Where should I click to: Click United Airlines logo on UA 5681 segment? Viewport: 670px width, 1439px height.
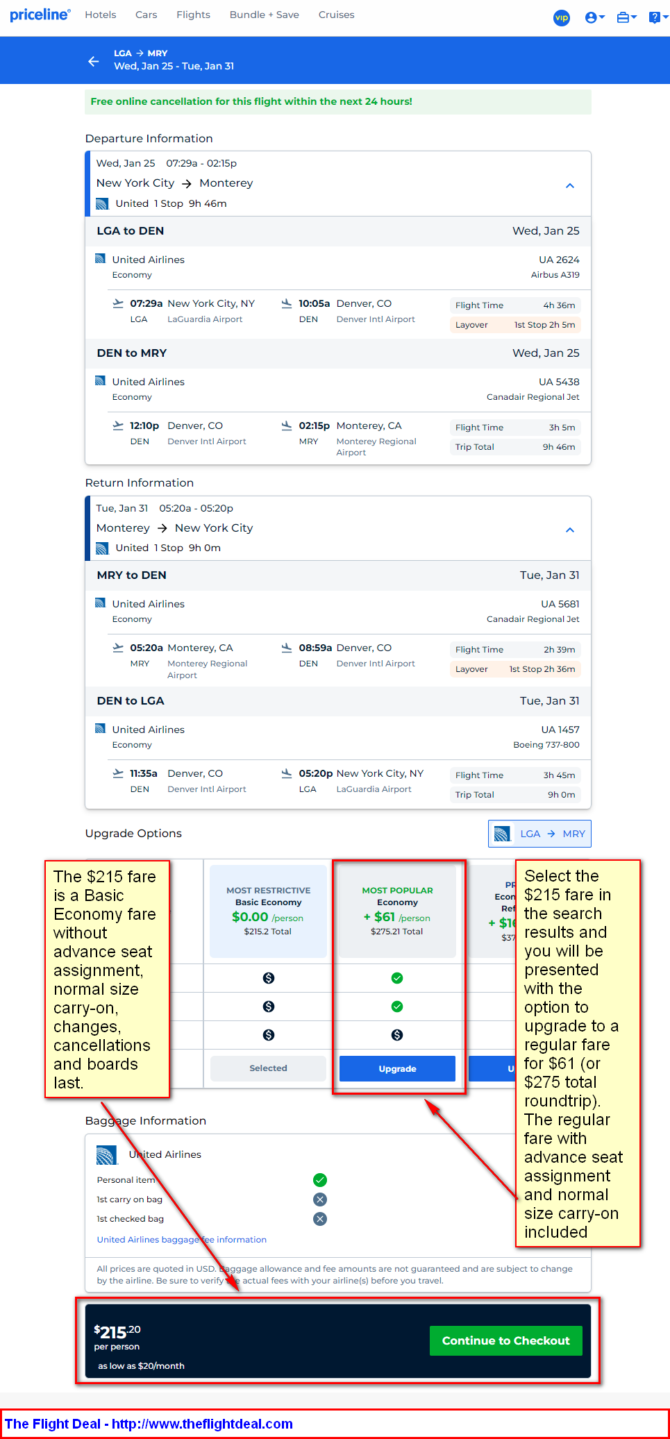click(x=100, y=602)
